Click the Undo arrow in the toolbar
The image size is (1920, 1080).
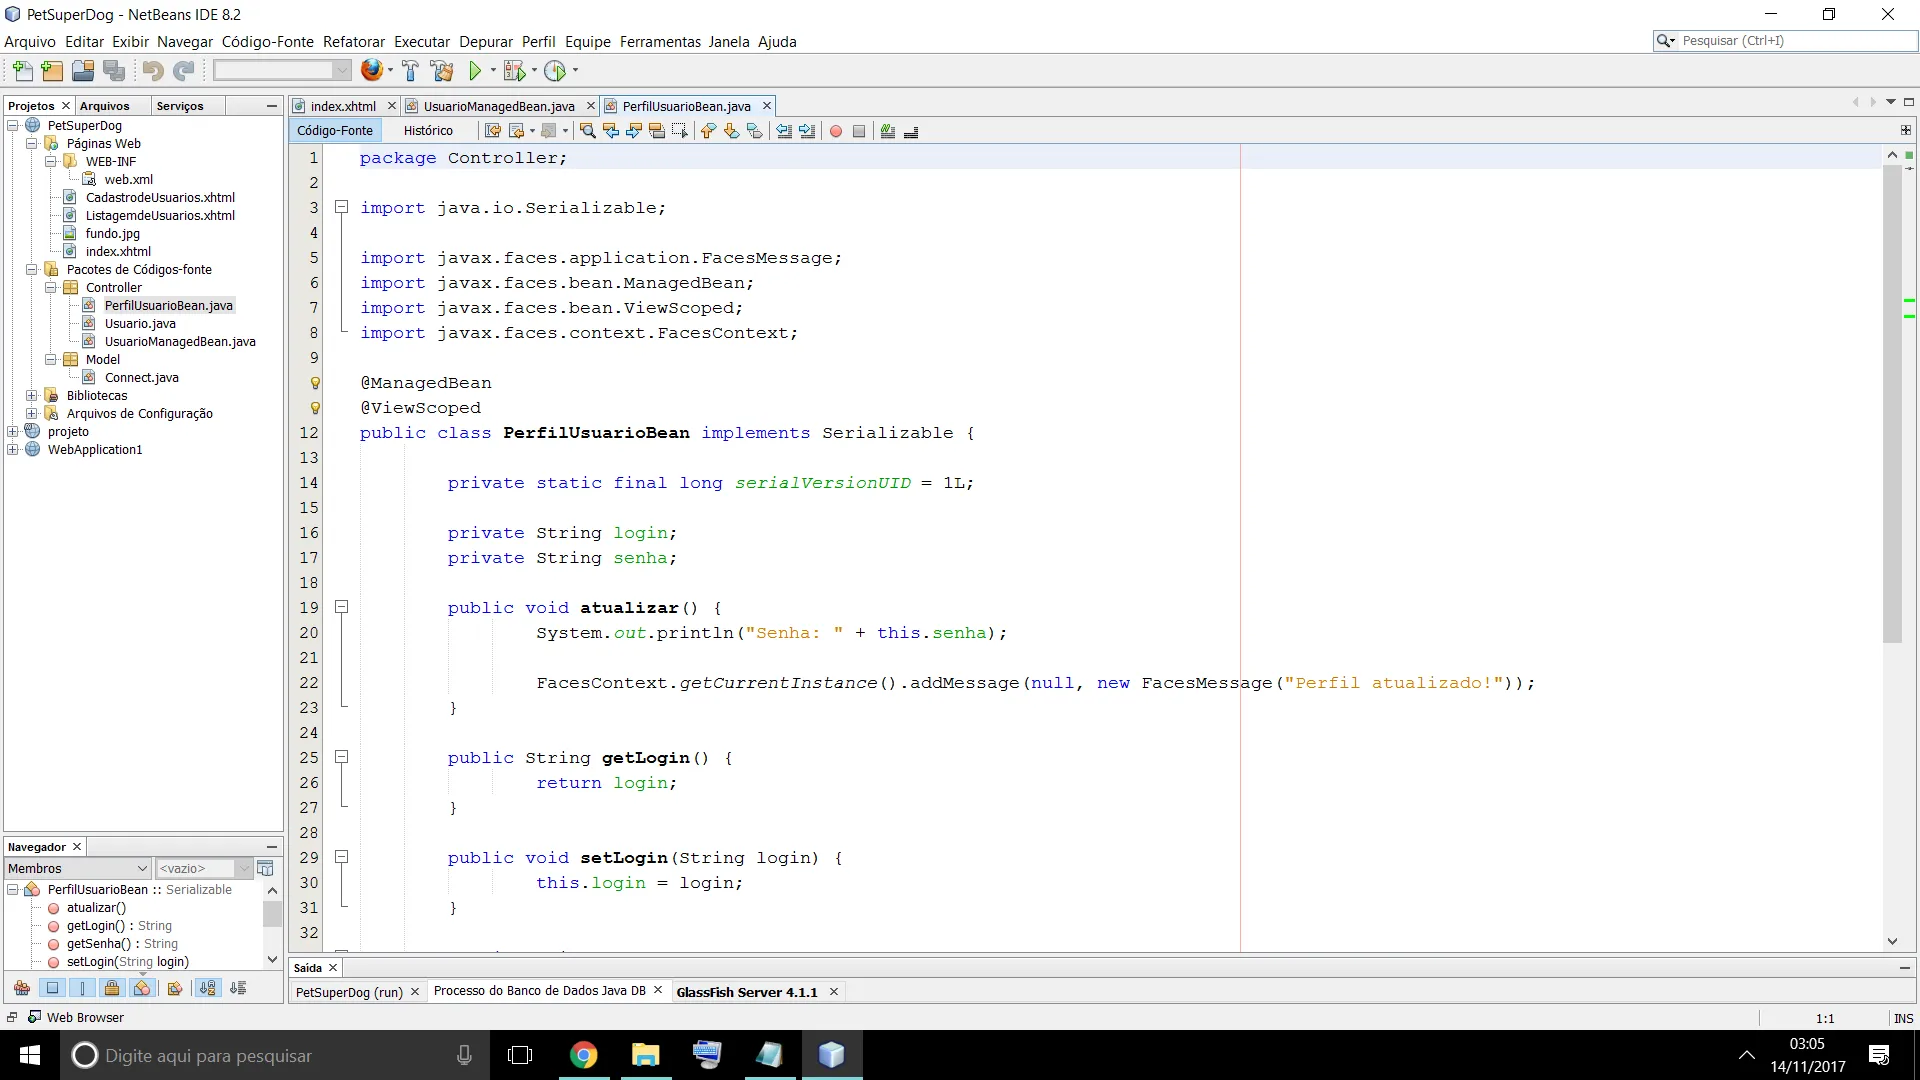click(153, 70)
